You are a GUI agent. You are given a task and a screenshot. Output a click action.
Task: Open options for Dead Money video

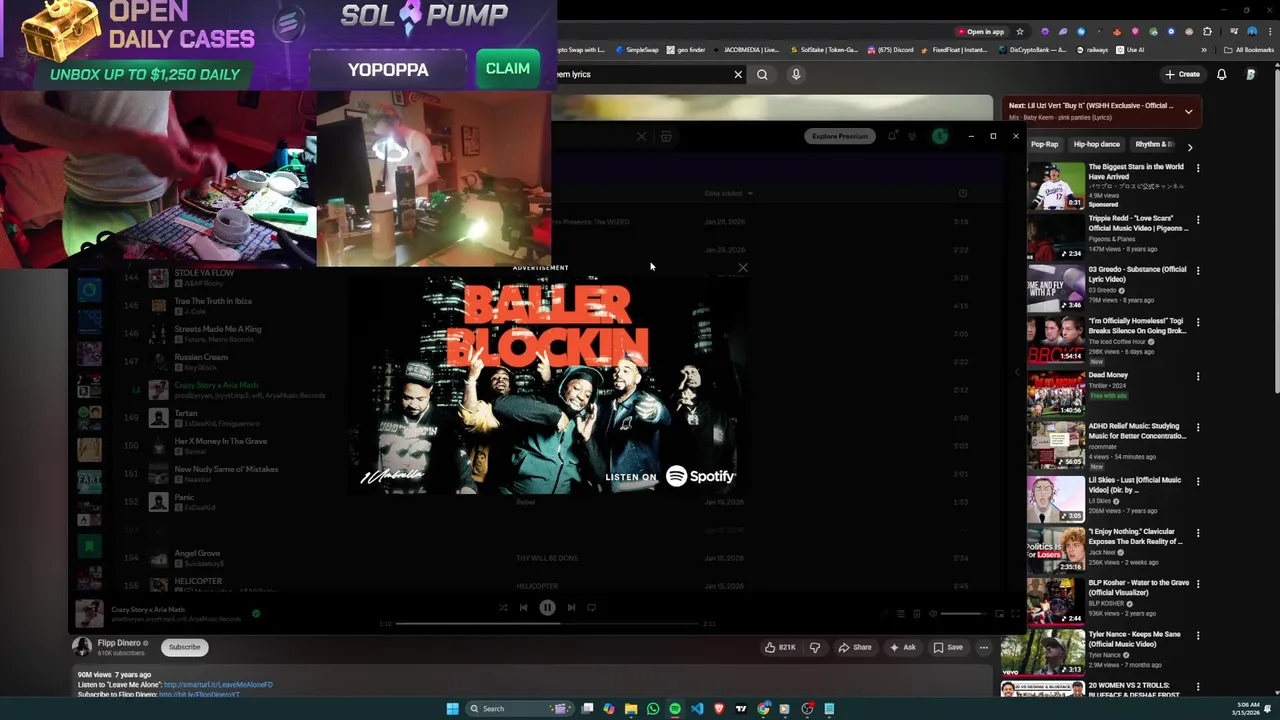[x=1198, y=377]
